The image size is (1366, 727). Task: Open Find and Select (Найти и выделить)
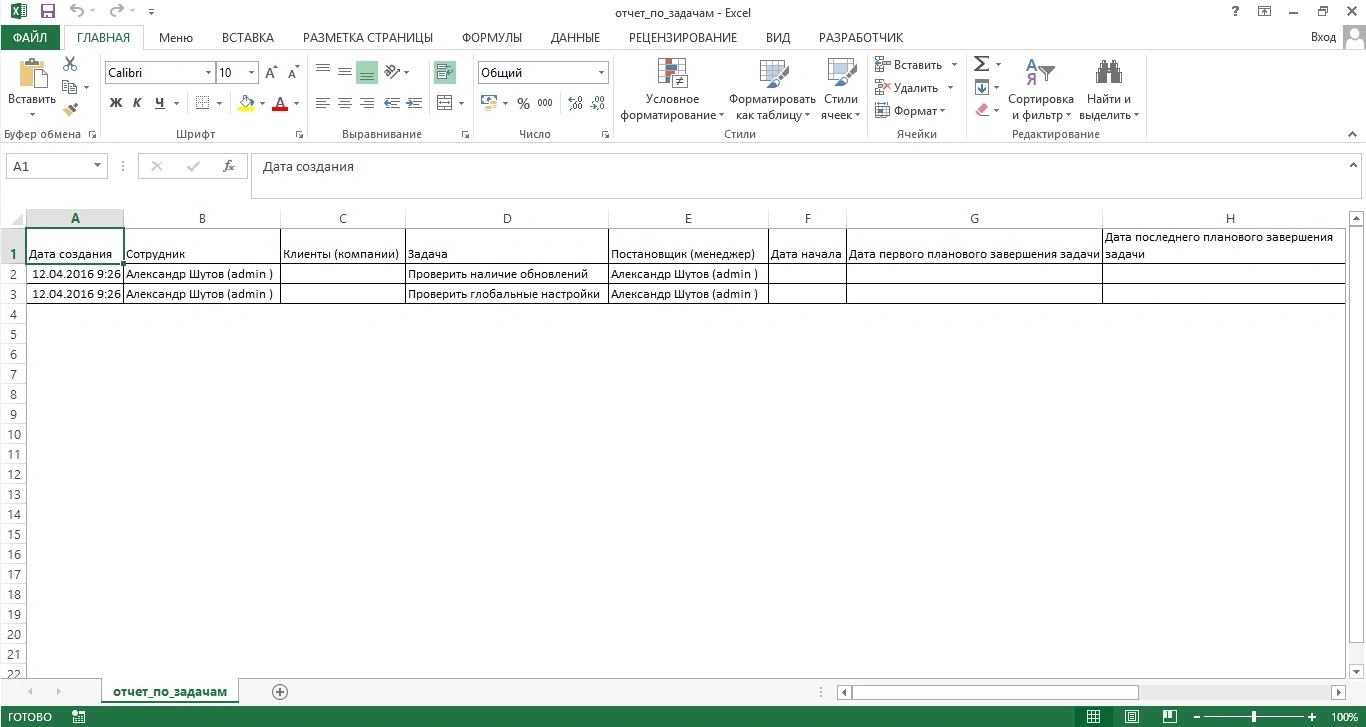click(1108, 90)
